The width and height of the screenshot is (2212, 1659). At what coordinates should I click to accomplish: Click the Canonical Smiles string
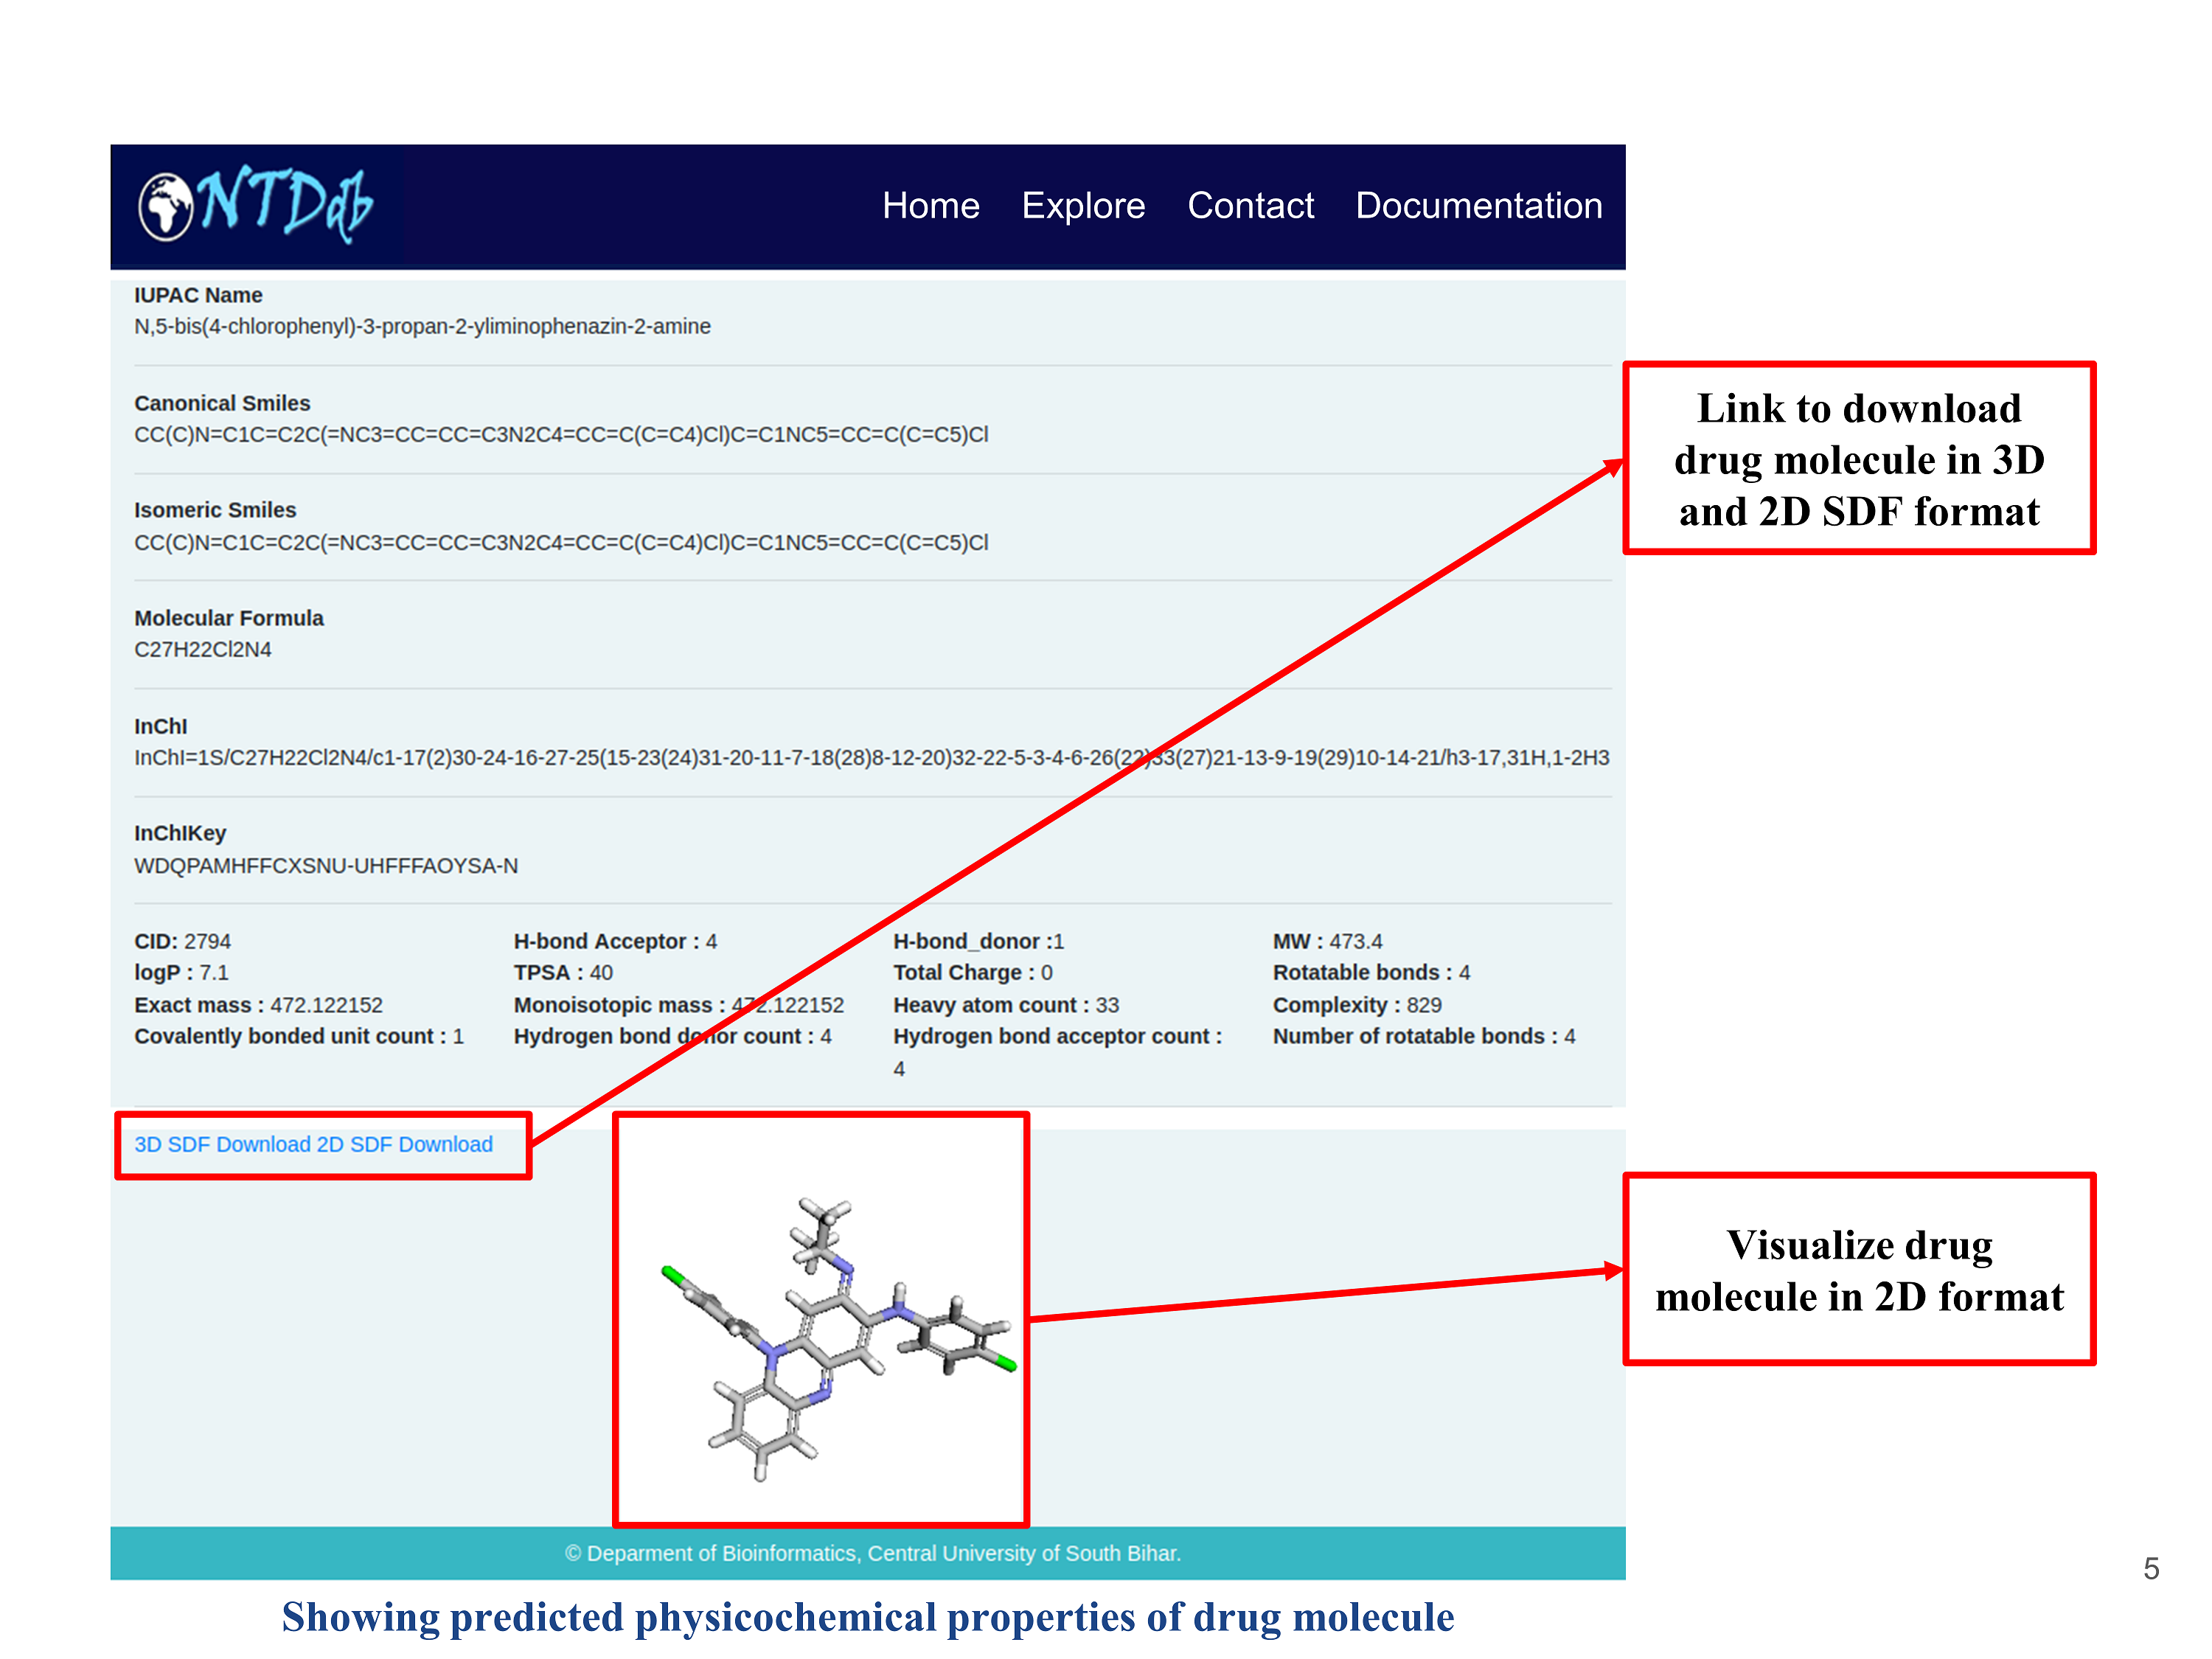[561, 434]
